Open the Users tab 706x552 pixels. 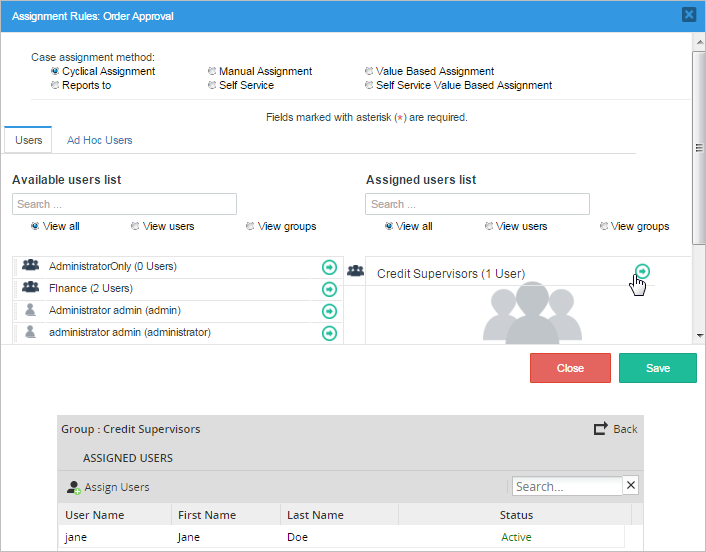[x=29, y=140]
